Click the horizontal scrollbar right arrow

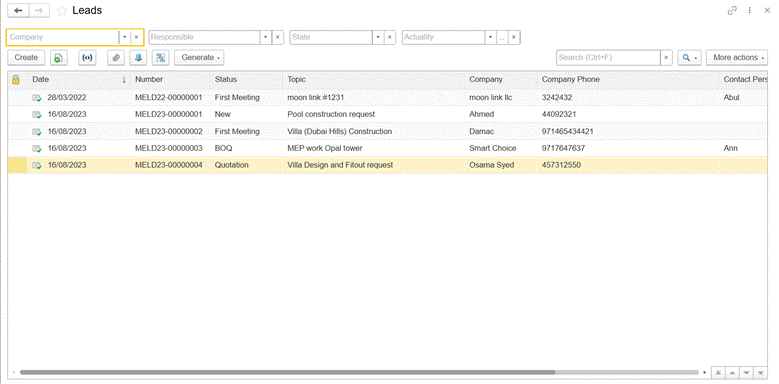pos(704,372)
